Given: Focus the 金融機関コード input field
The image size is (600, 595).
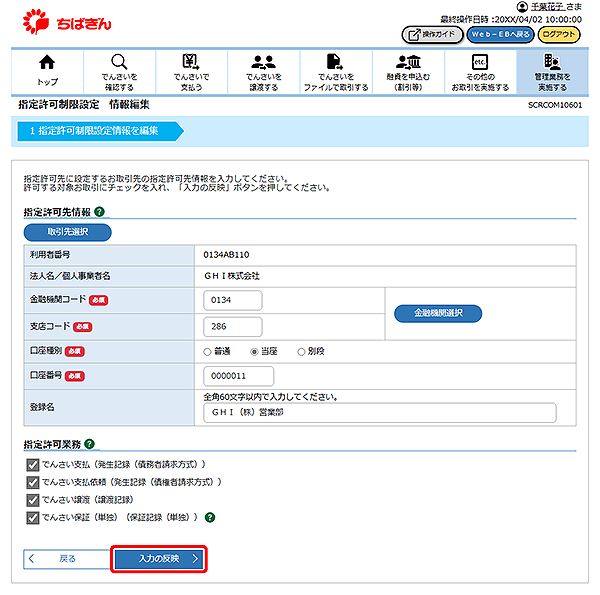Looking at the screenshot, I should point(233,300).
